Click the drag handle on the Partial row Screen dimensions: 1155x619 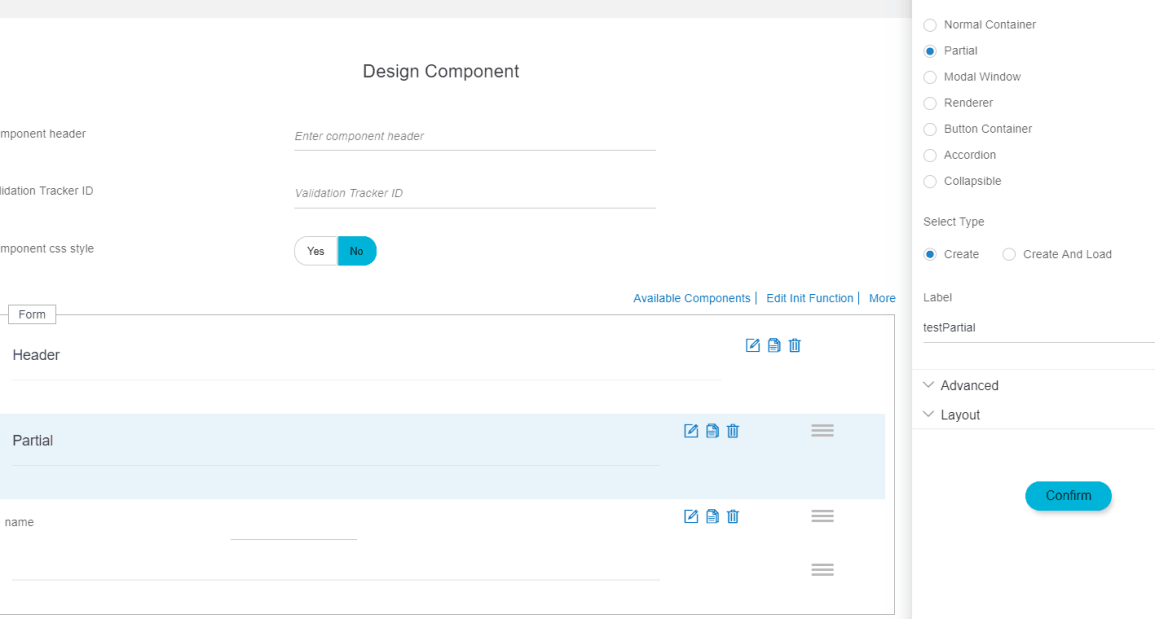click(x=822, y=430)
